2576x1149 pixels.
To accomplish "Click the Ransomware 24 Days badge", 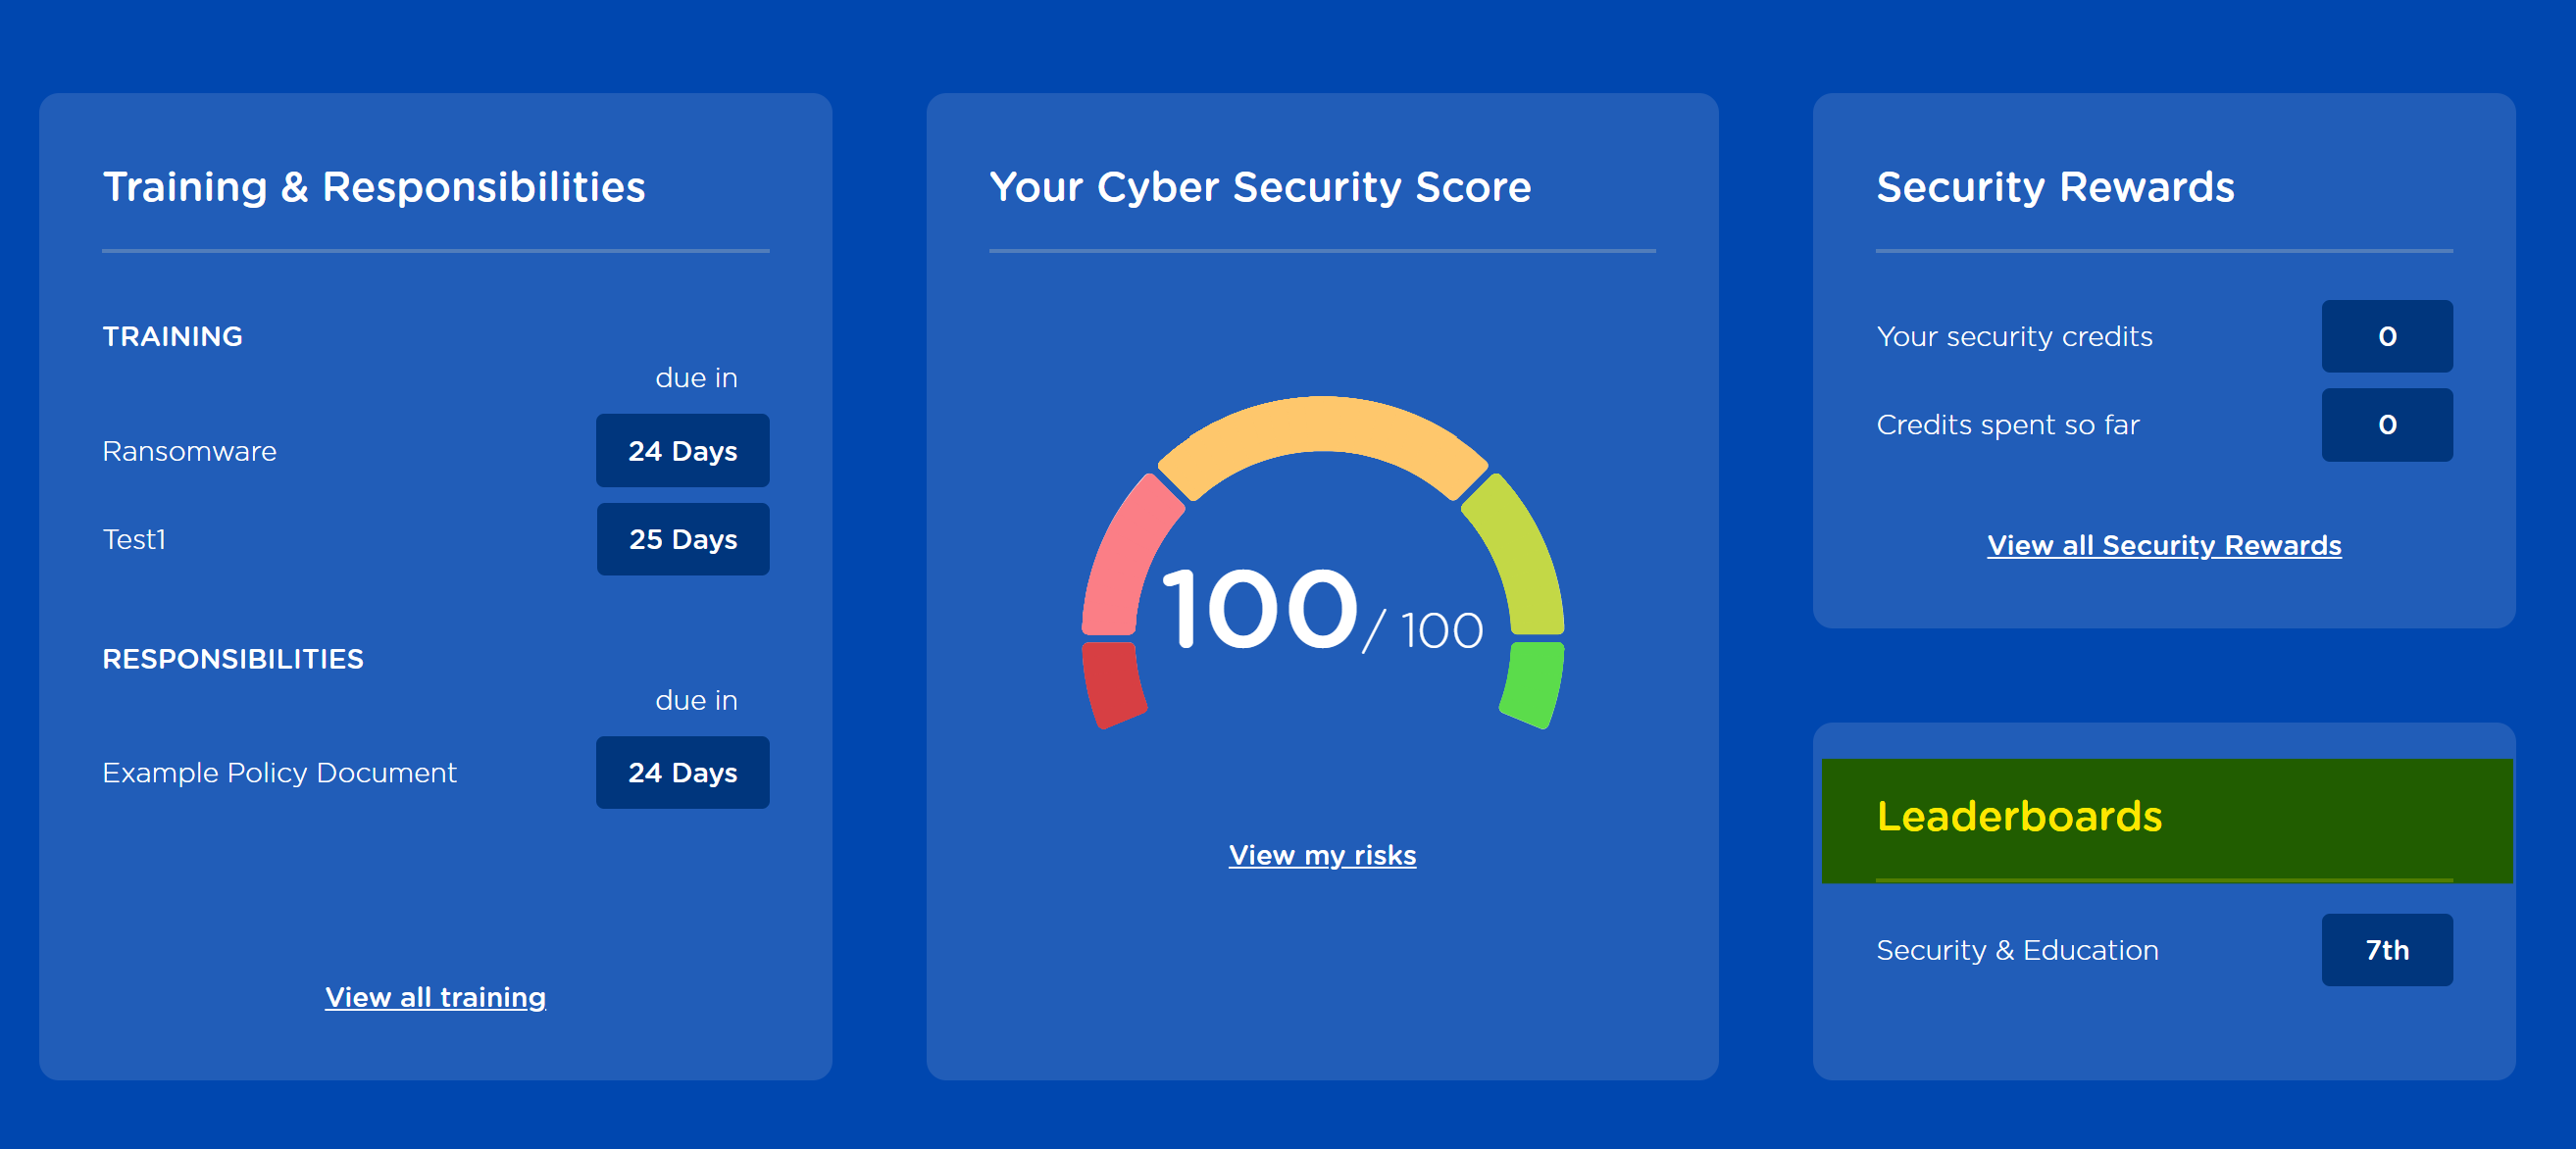I will (683, 450).
